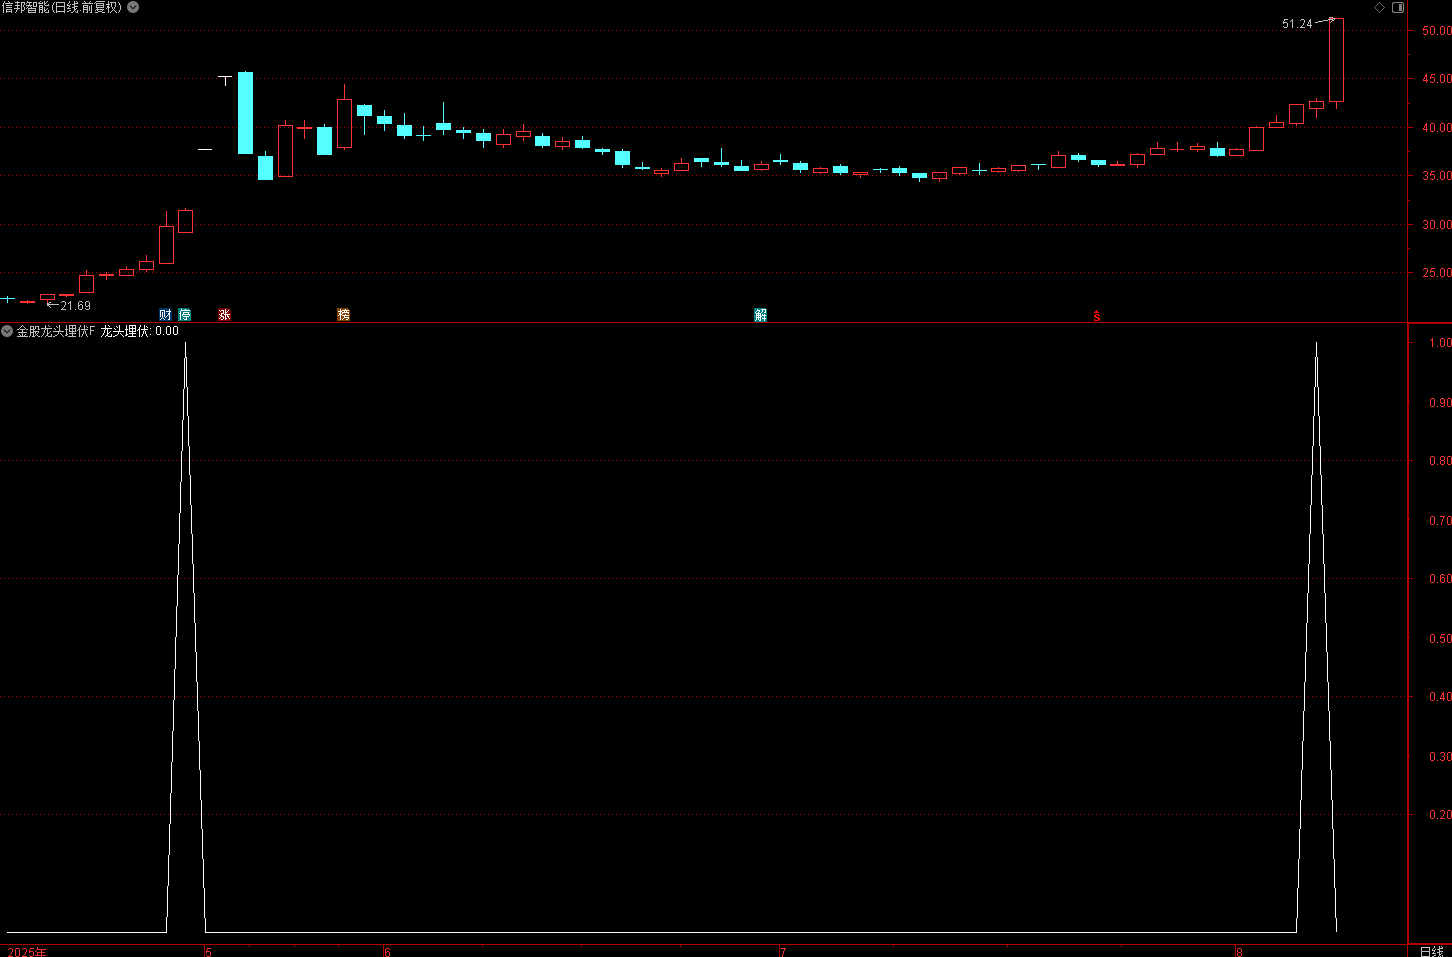1452x957 pixels.
Task: Click the month 7 marker on time axis
Action: coord(783,951)
